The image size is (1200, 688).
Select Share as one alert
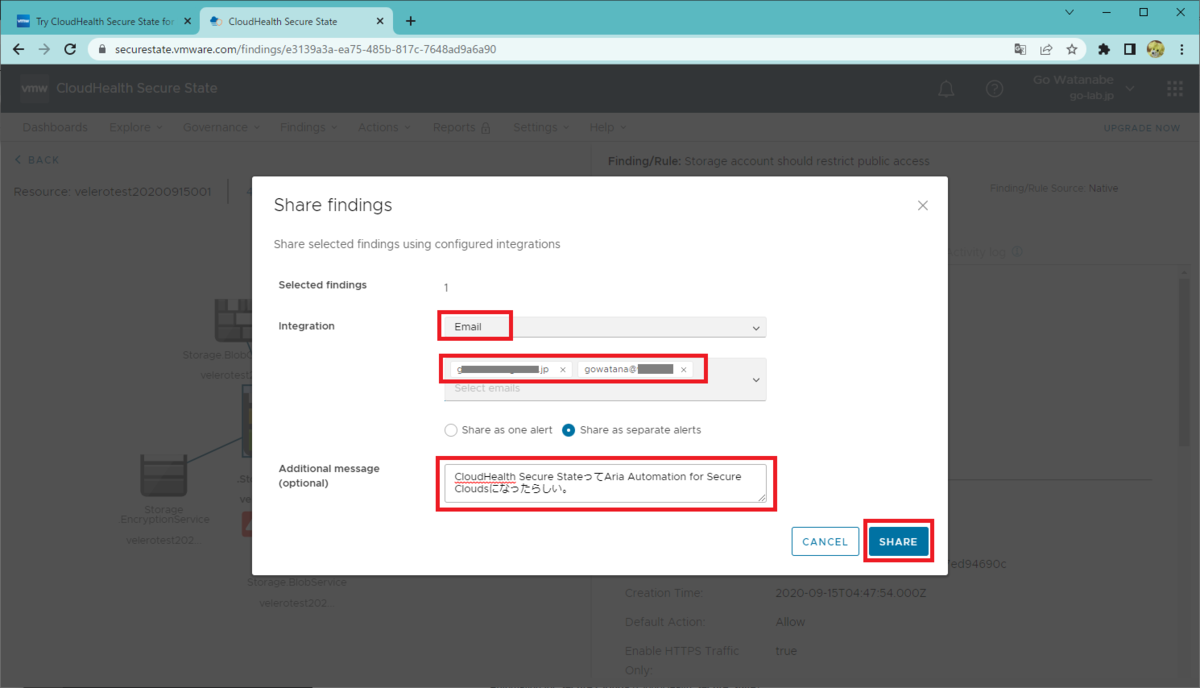[451, 430]
